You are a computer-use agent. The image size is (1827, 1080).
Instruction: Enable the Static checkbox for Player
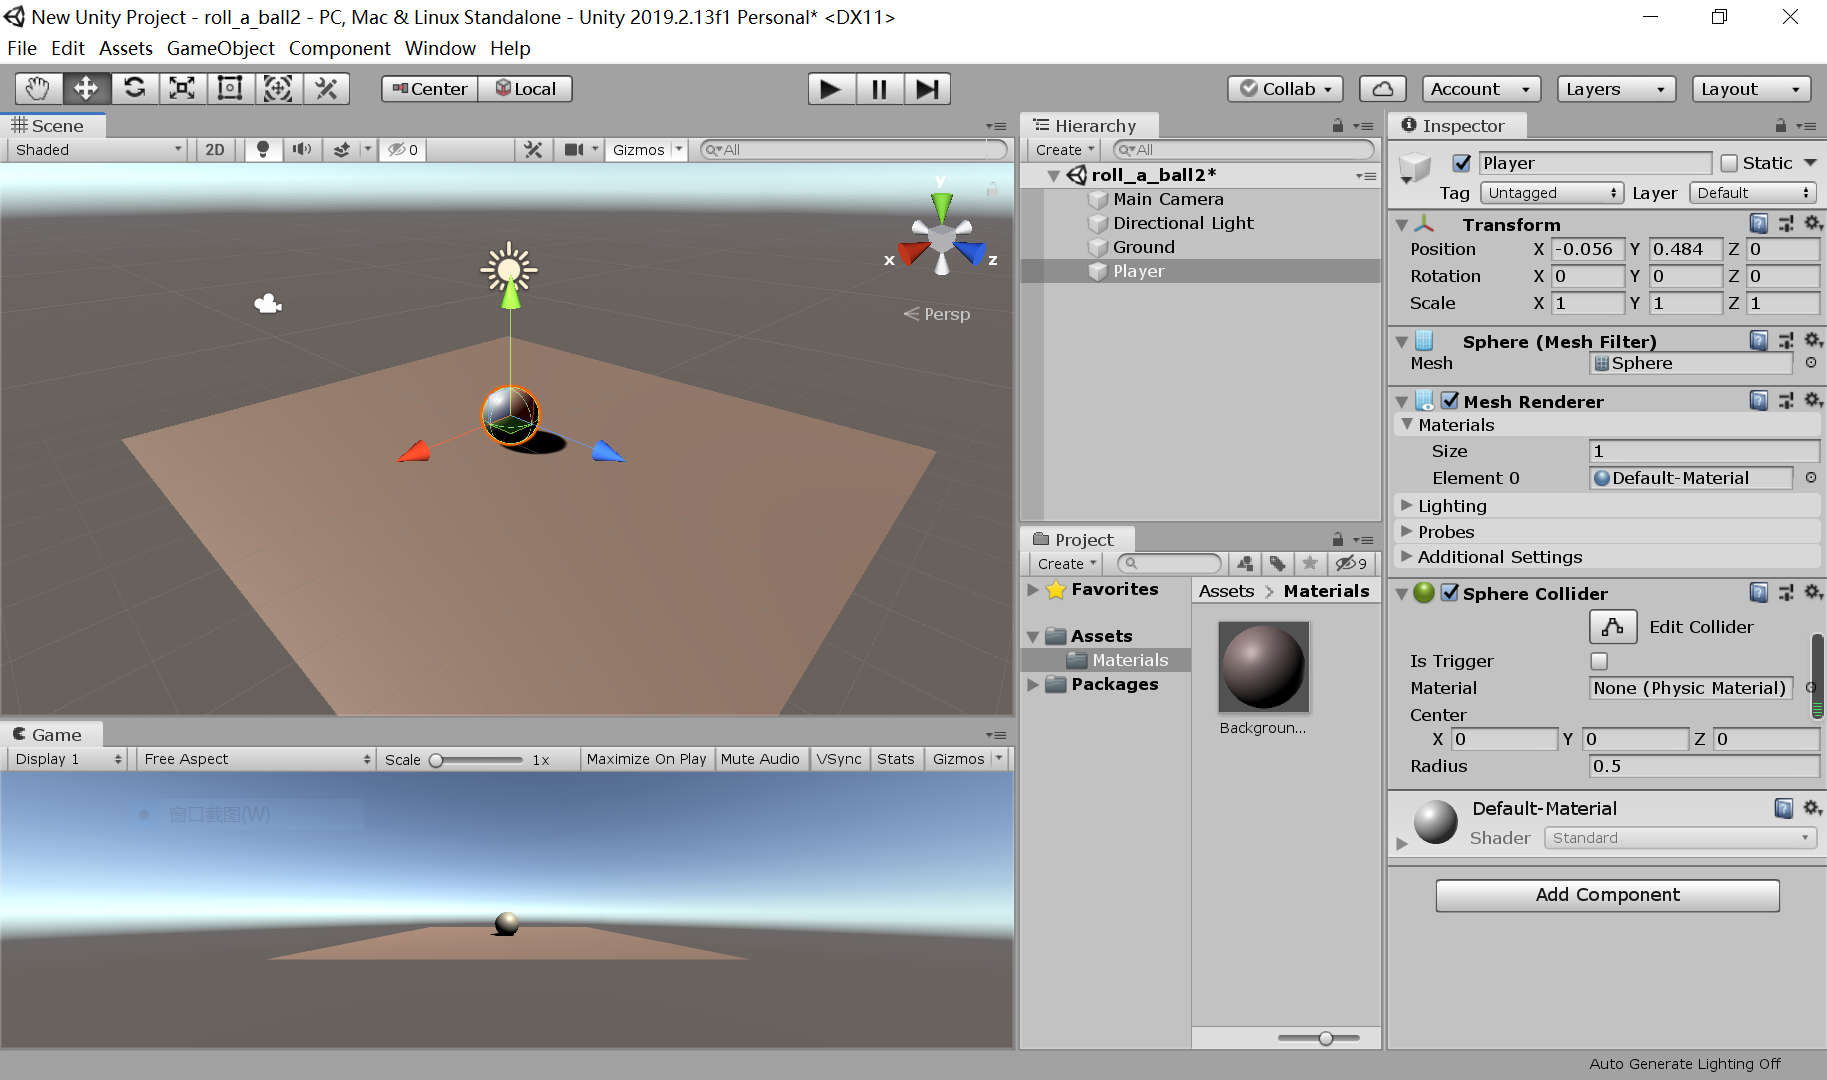(1729, 162)
